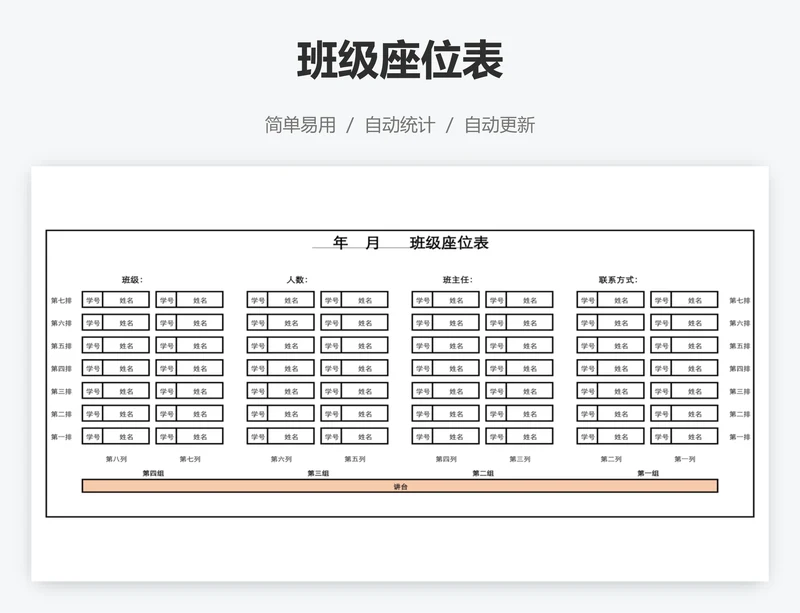Click the 第一列 column label
This screenshot has width=800, height=613.
pos(685,459)
